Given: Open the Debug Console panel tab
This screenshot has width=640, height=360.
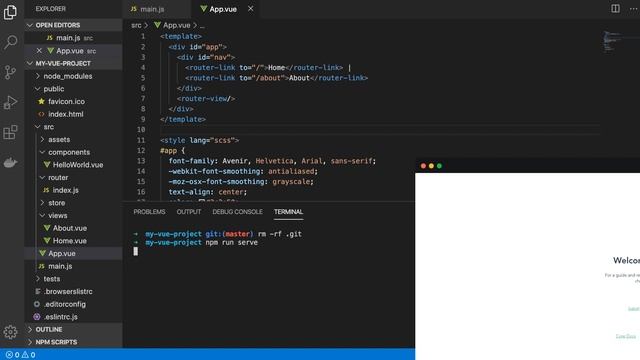Looking at the screenshot, I should [x=237, y=211].
